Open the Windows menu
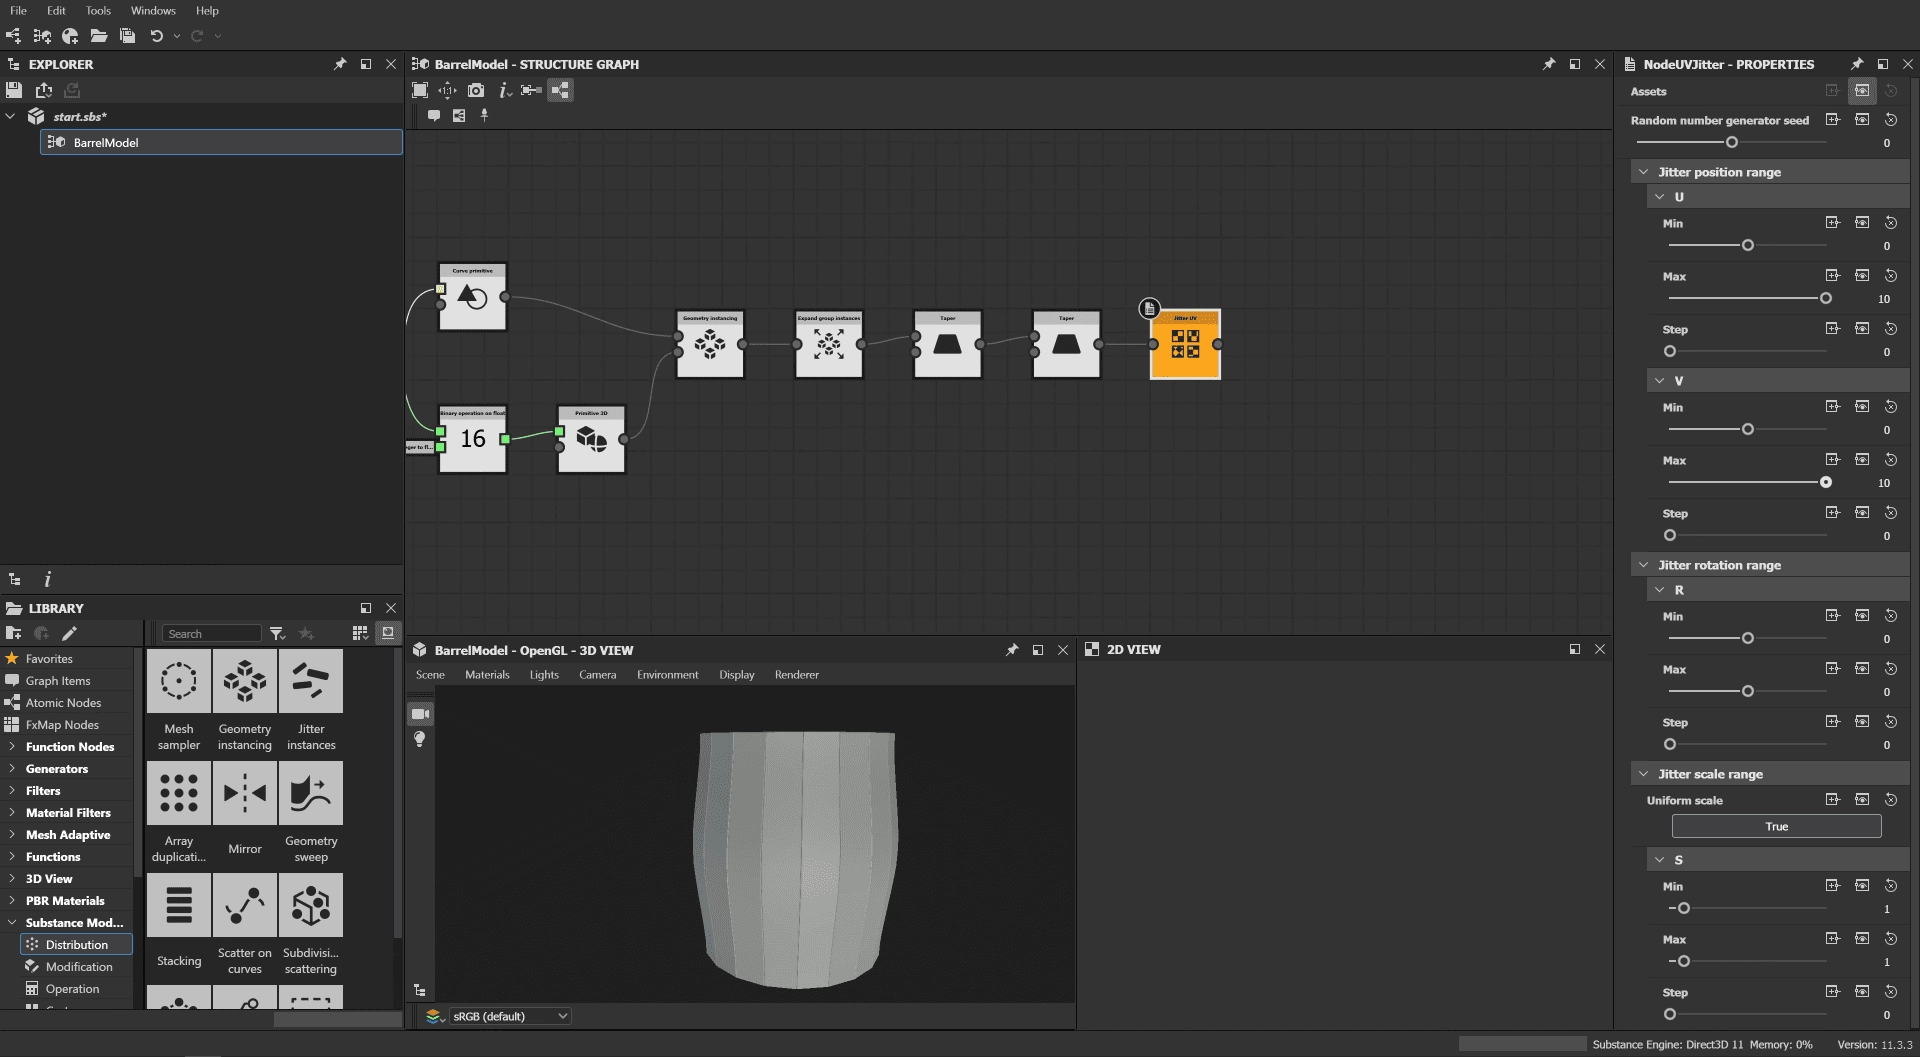The height and width of the screenshot is (1057, 1920). (153, 10)
